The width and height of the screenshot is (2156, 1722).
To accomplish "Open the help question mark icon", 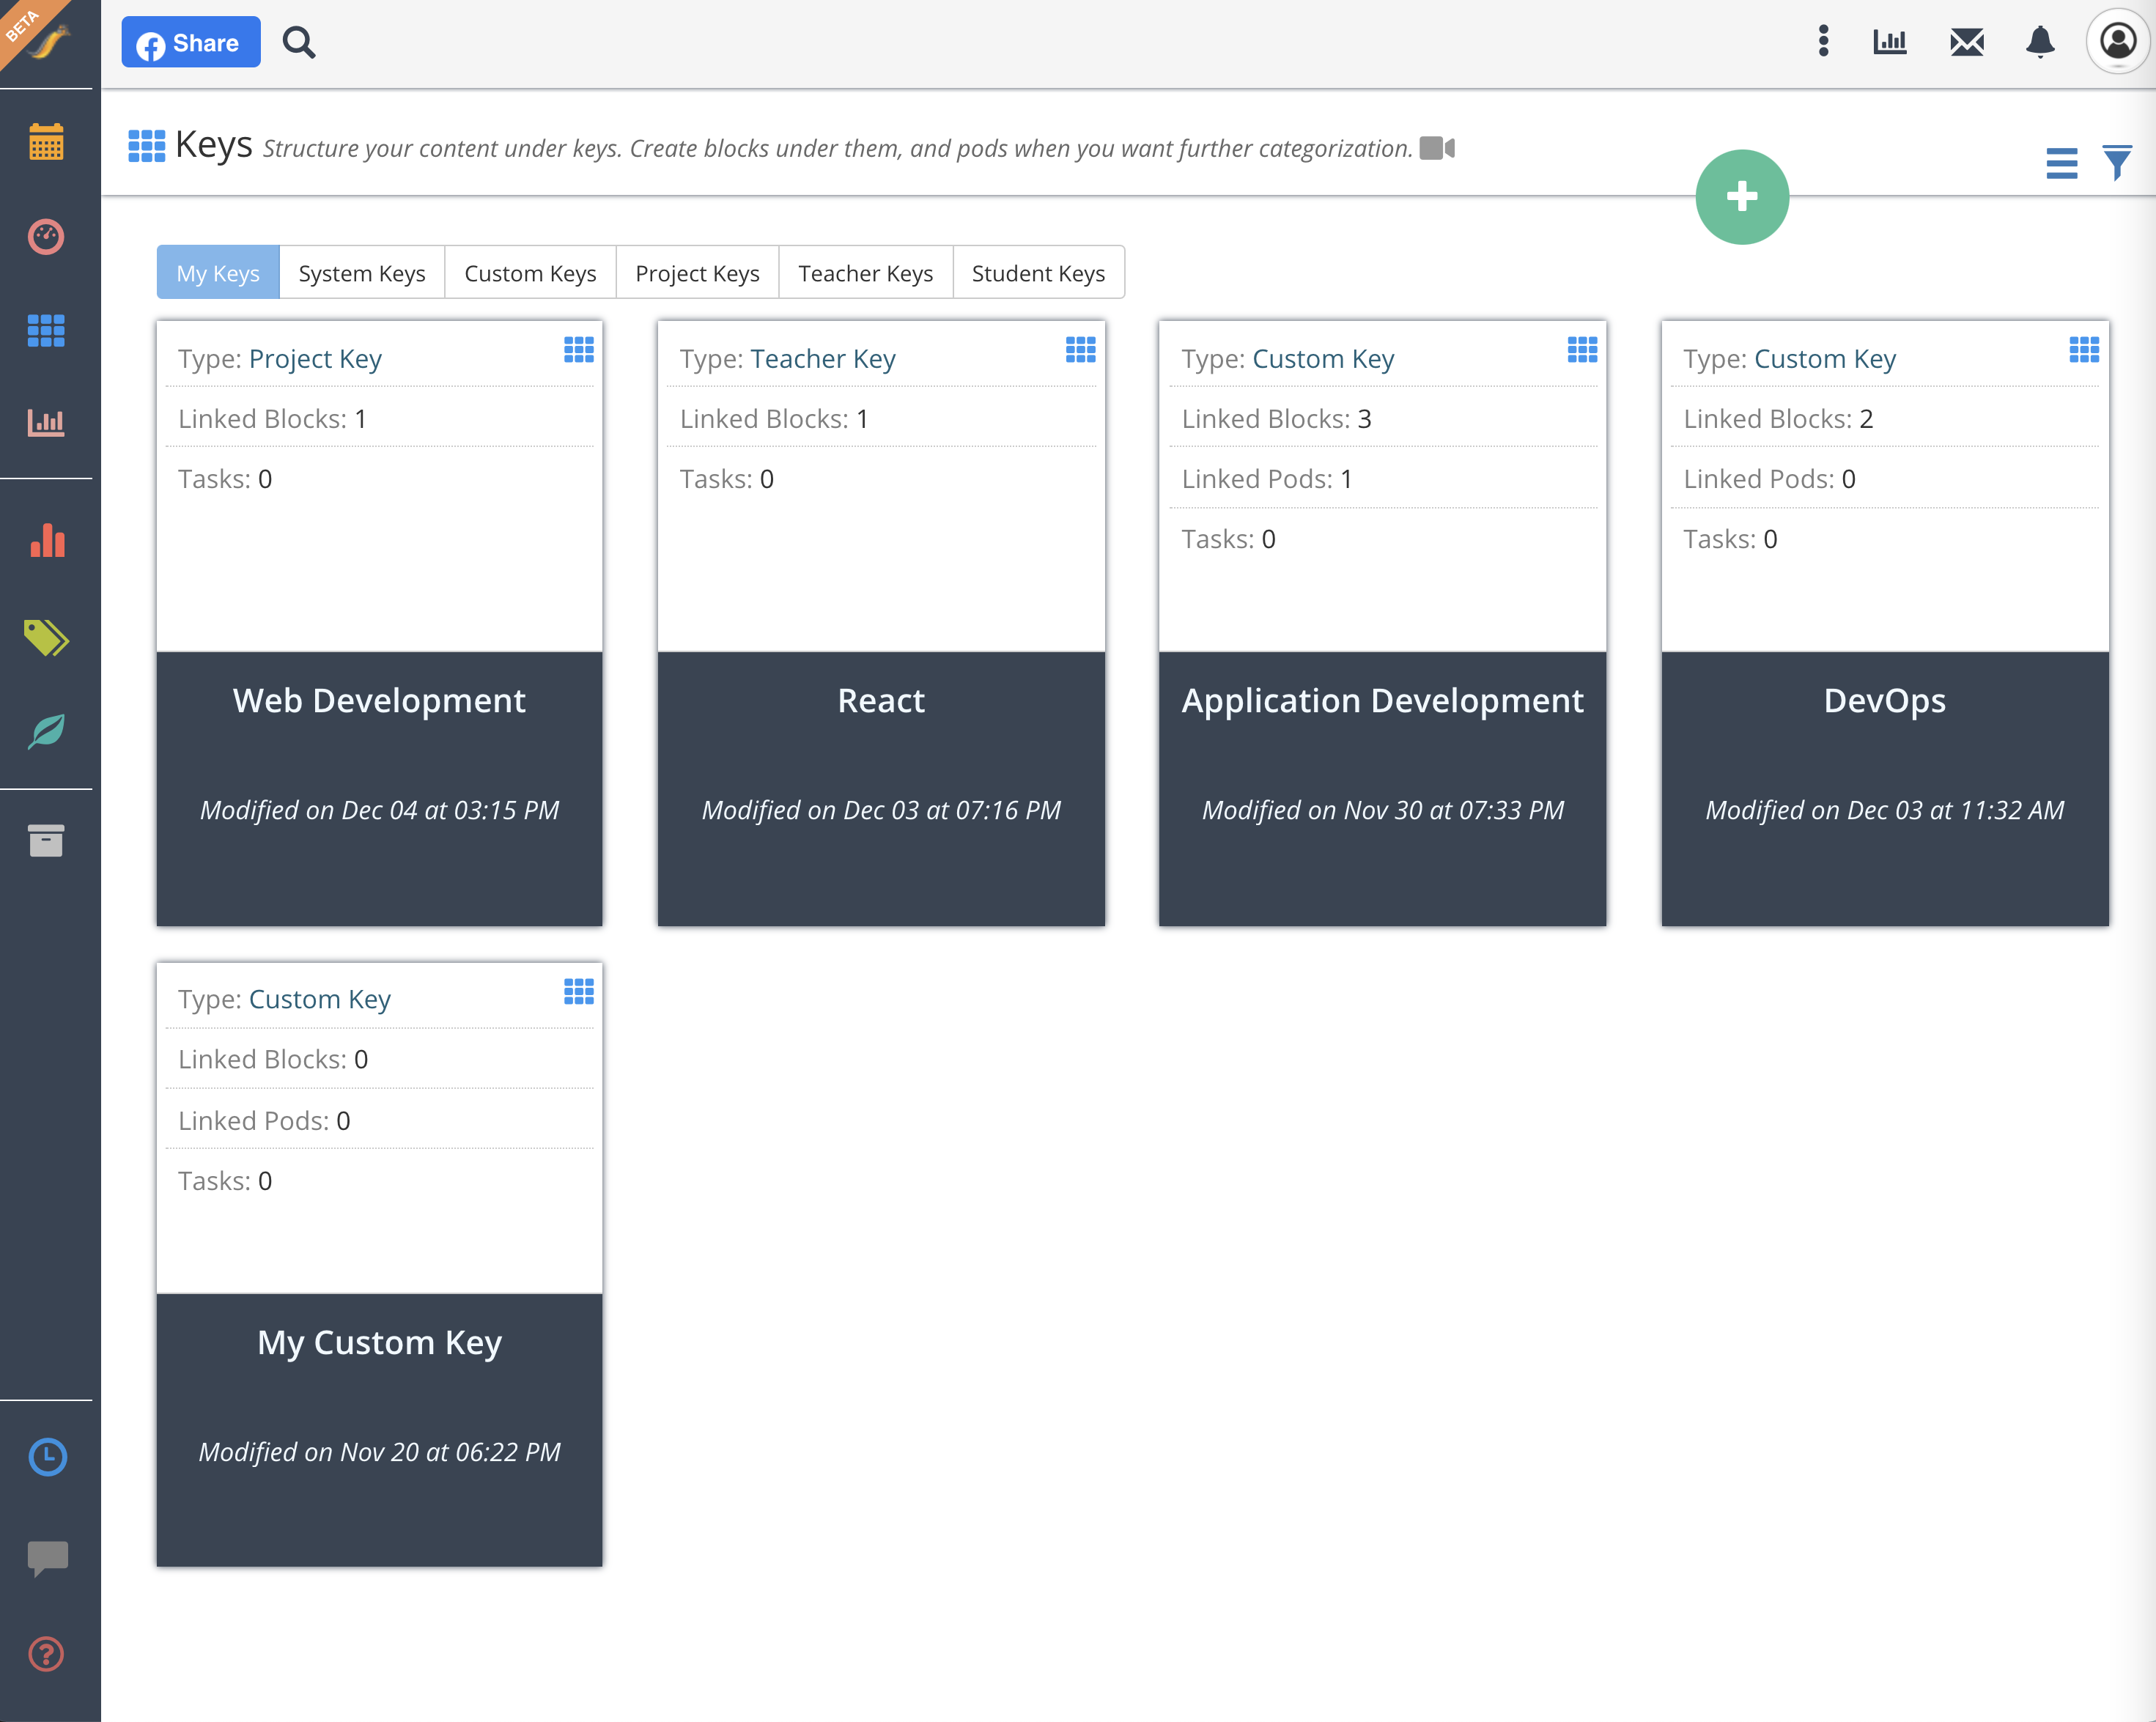I will click(46, 1654).
